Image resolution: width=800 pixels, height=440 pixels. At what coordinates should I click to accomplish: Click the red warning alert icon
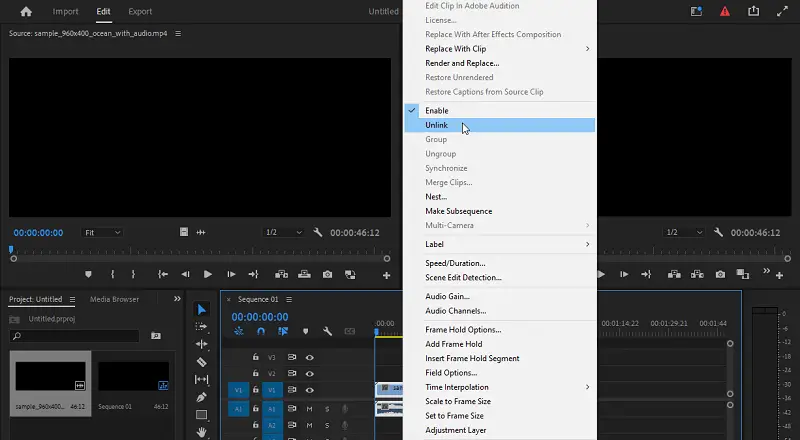click(x=725, y=11)
